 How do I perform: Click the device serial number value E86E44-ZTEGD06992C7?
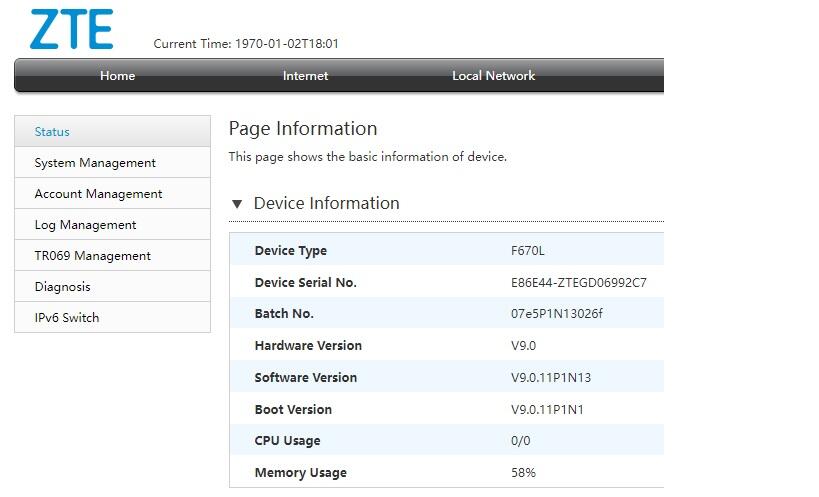(x=578, y=283)
